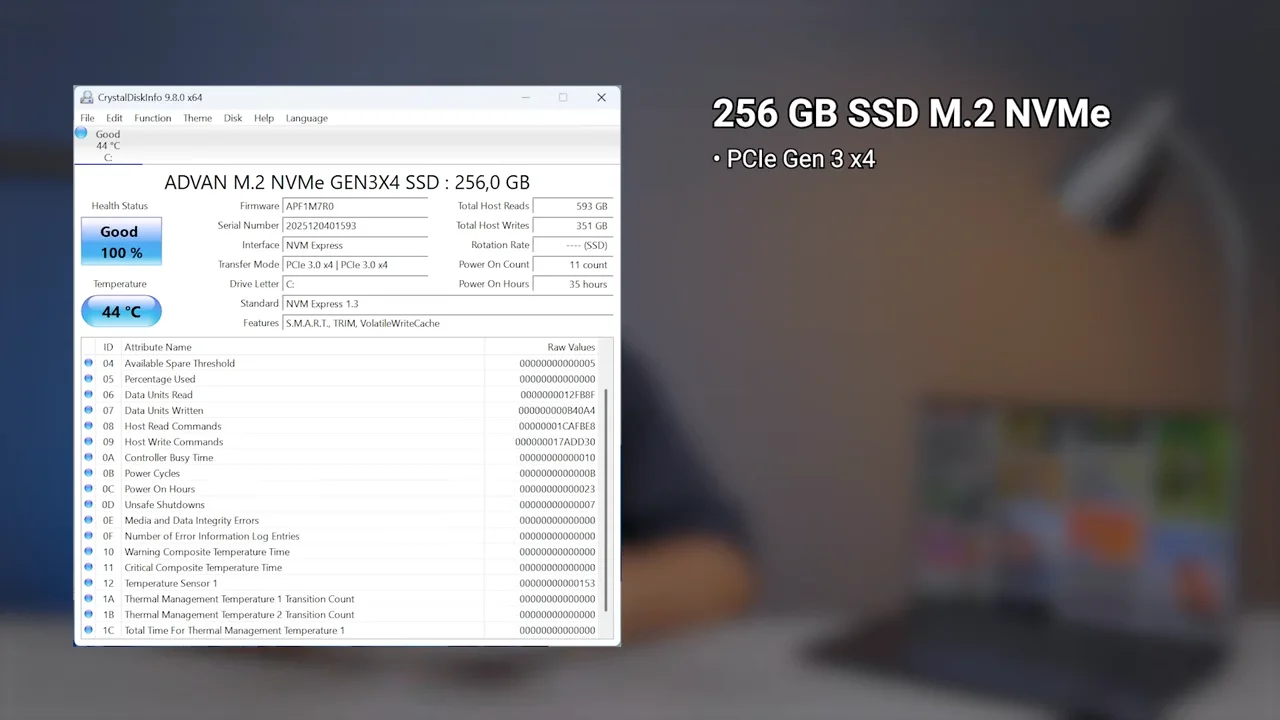1280x720 pixels.
Task: Click raw value 0000000012FB8F
Action: [557, 395]
